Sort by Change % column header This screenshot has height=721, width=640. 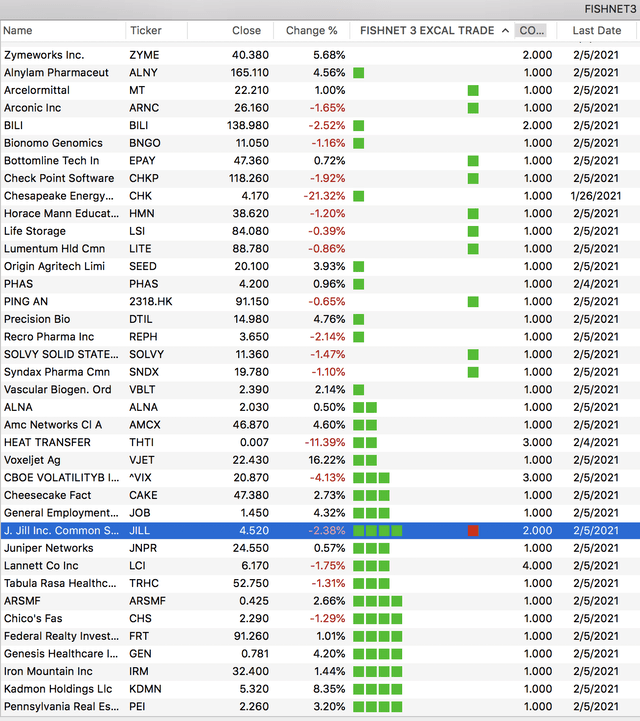coord(311,31)
